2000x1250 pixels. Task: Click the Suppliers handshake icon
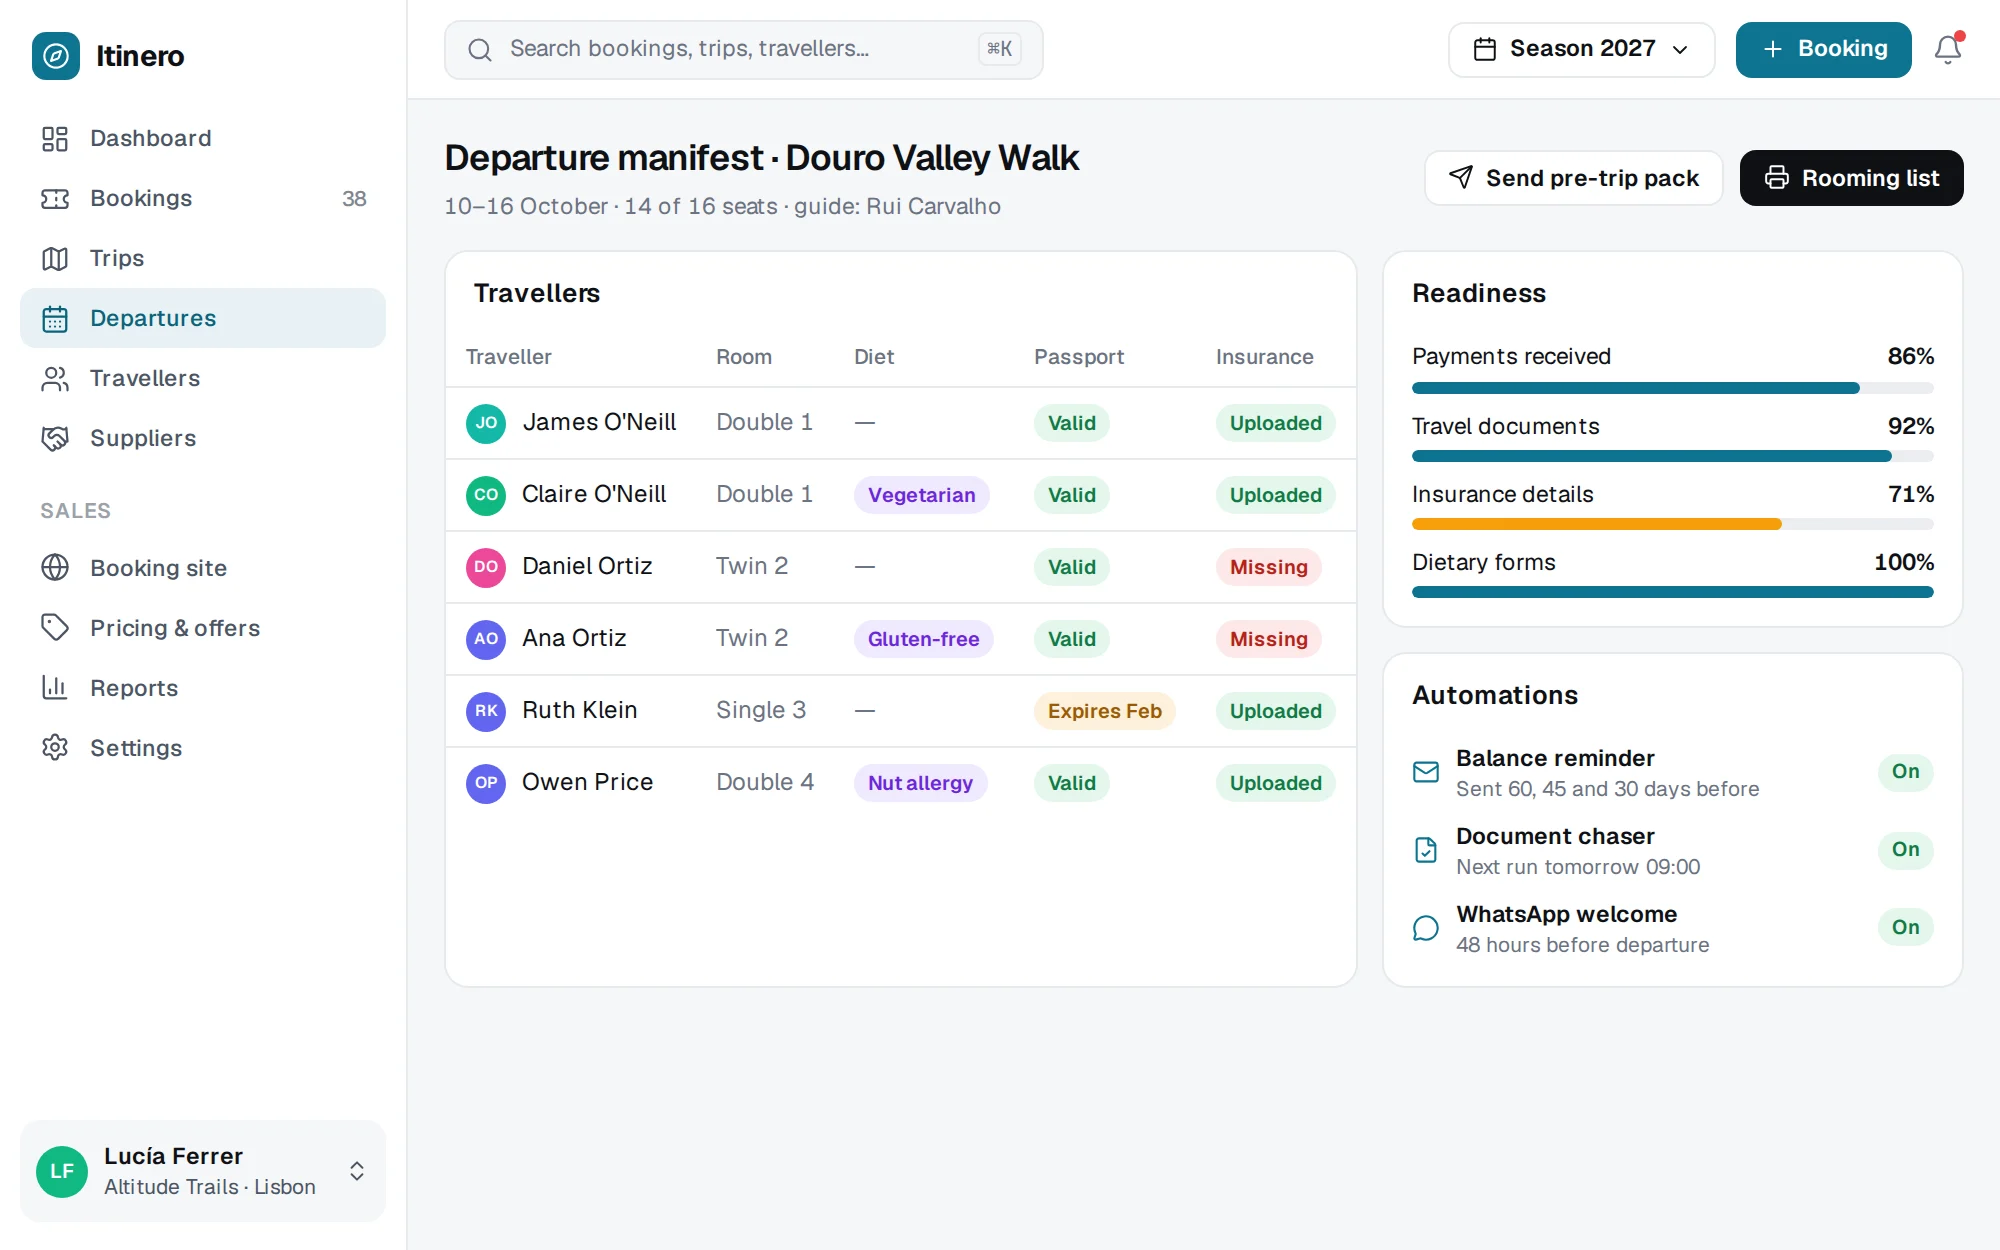pos(55,438)
